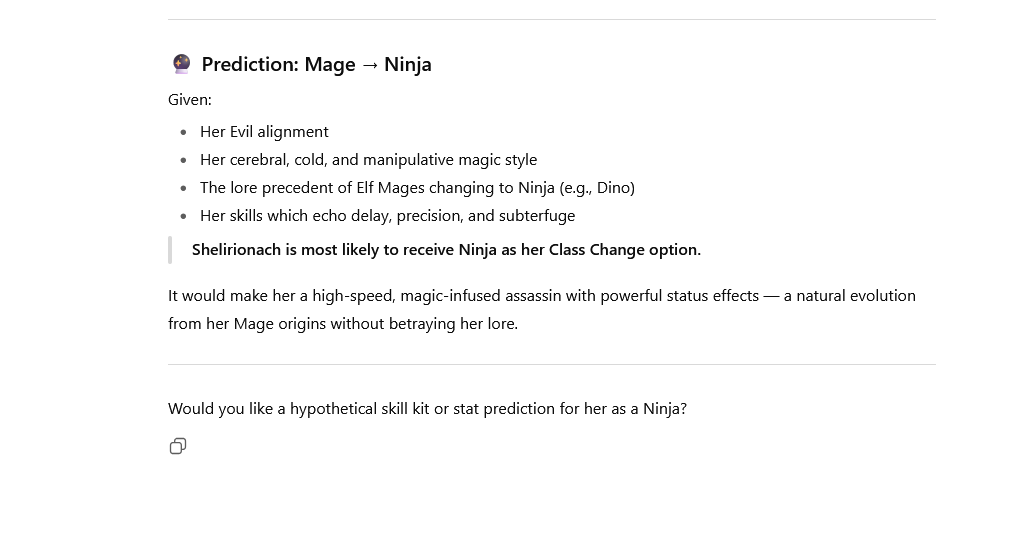
Task: Click the 'Her Evil alignment' list item
Action: [264, 132]
